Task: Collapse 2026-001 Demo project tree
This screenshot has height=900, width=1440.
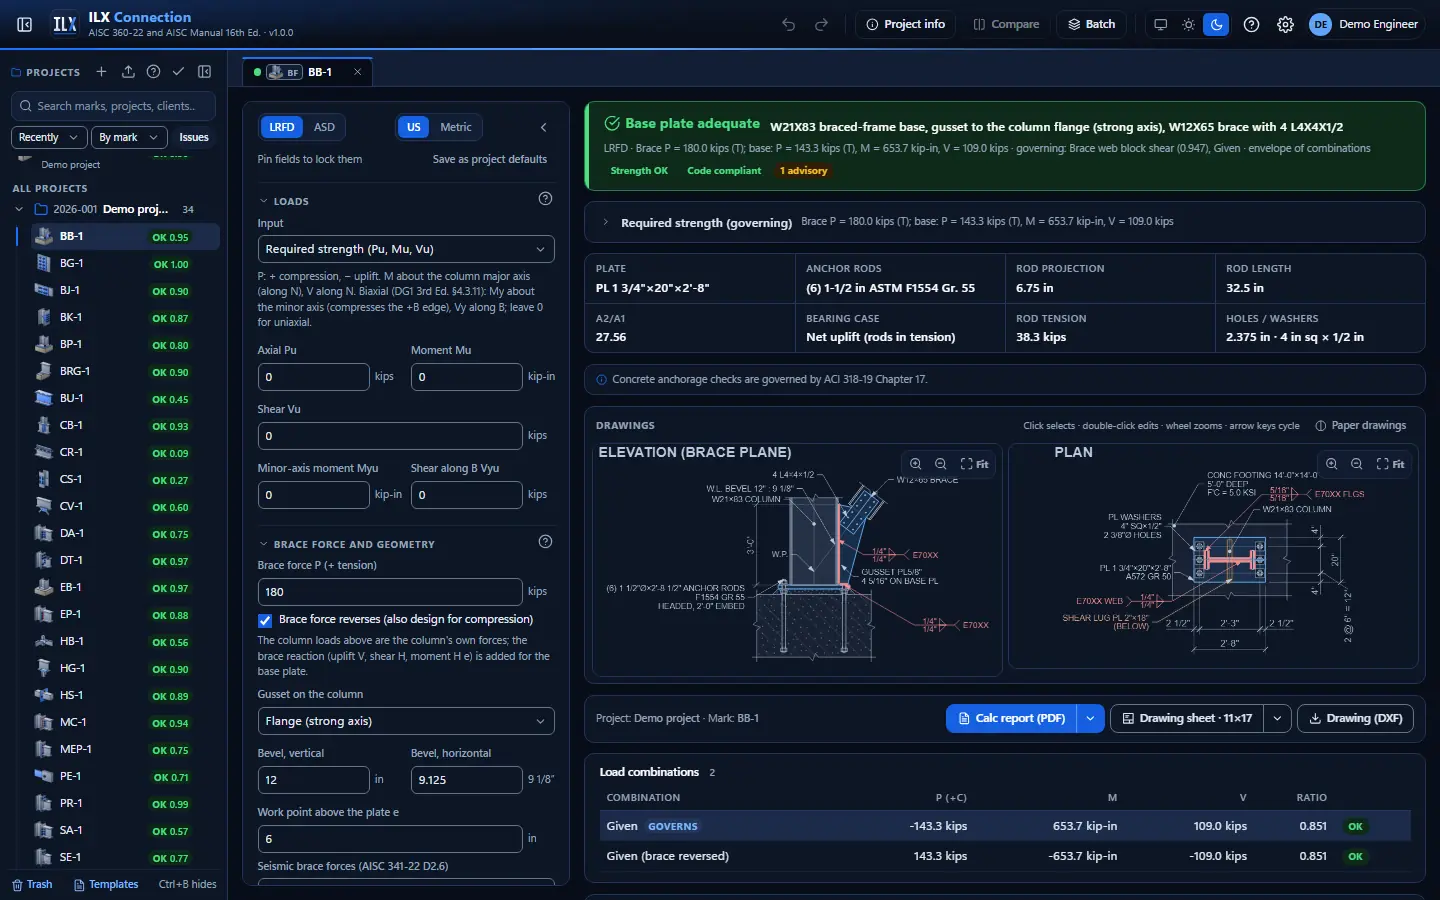Action: point(19,209)
